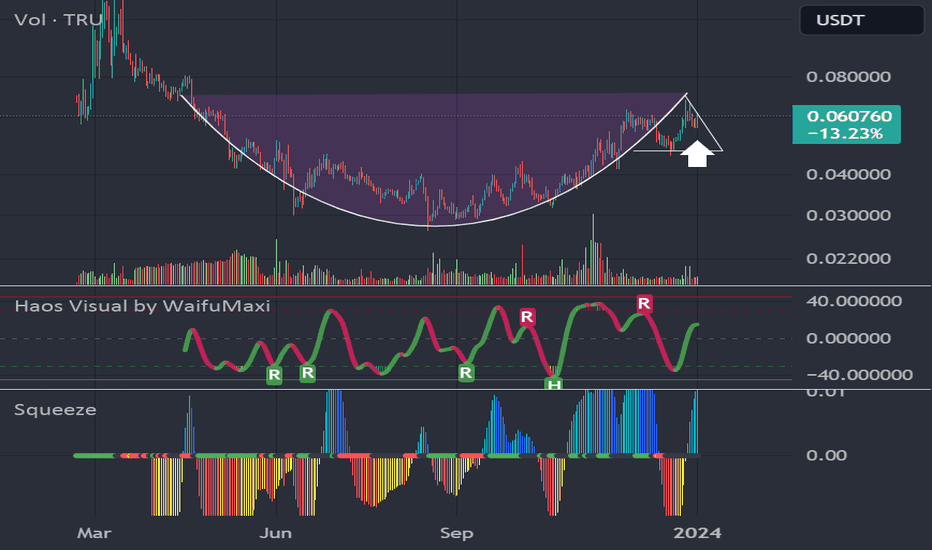Image resolution: width=932 pixels, height=550 pixels.
Task: Click the Jun time axis label
Action: tap(276, 533)
